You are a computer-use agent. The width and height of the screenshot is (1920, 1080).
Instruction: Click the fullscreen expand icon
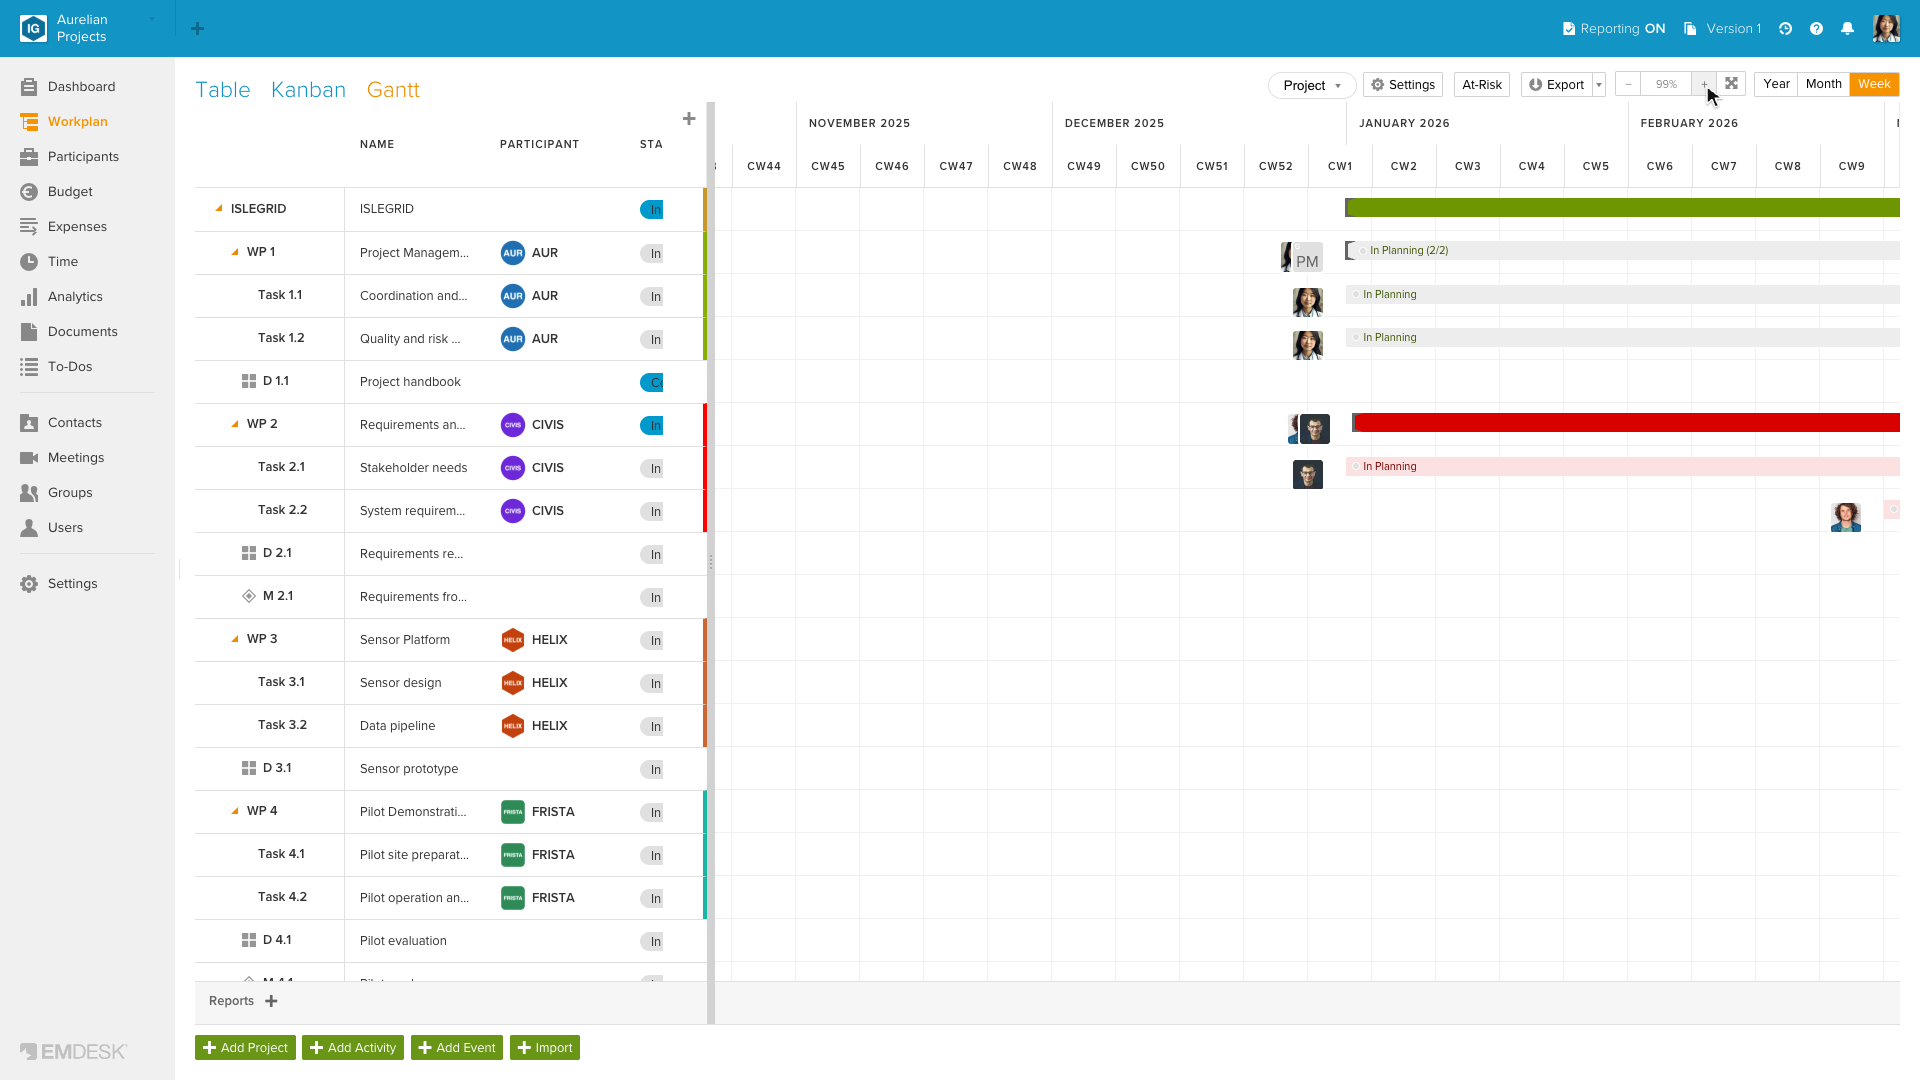coord(1732,84)
